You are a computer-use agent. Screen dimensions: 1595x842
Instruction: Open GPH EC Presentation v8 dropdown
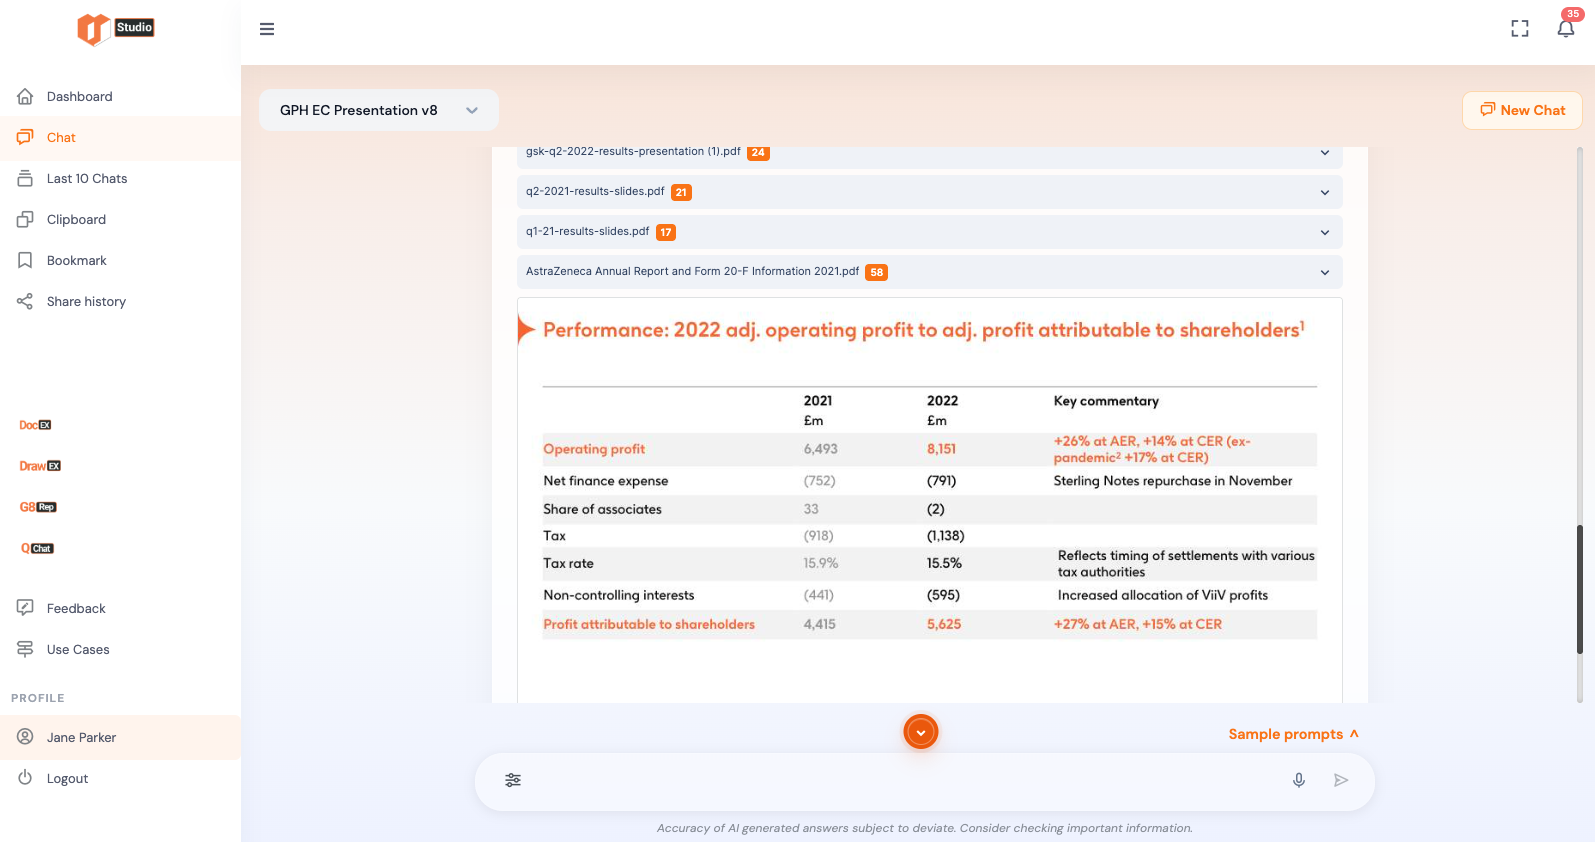(x=379, y=110)
